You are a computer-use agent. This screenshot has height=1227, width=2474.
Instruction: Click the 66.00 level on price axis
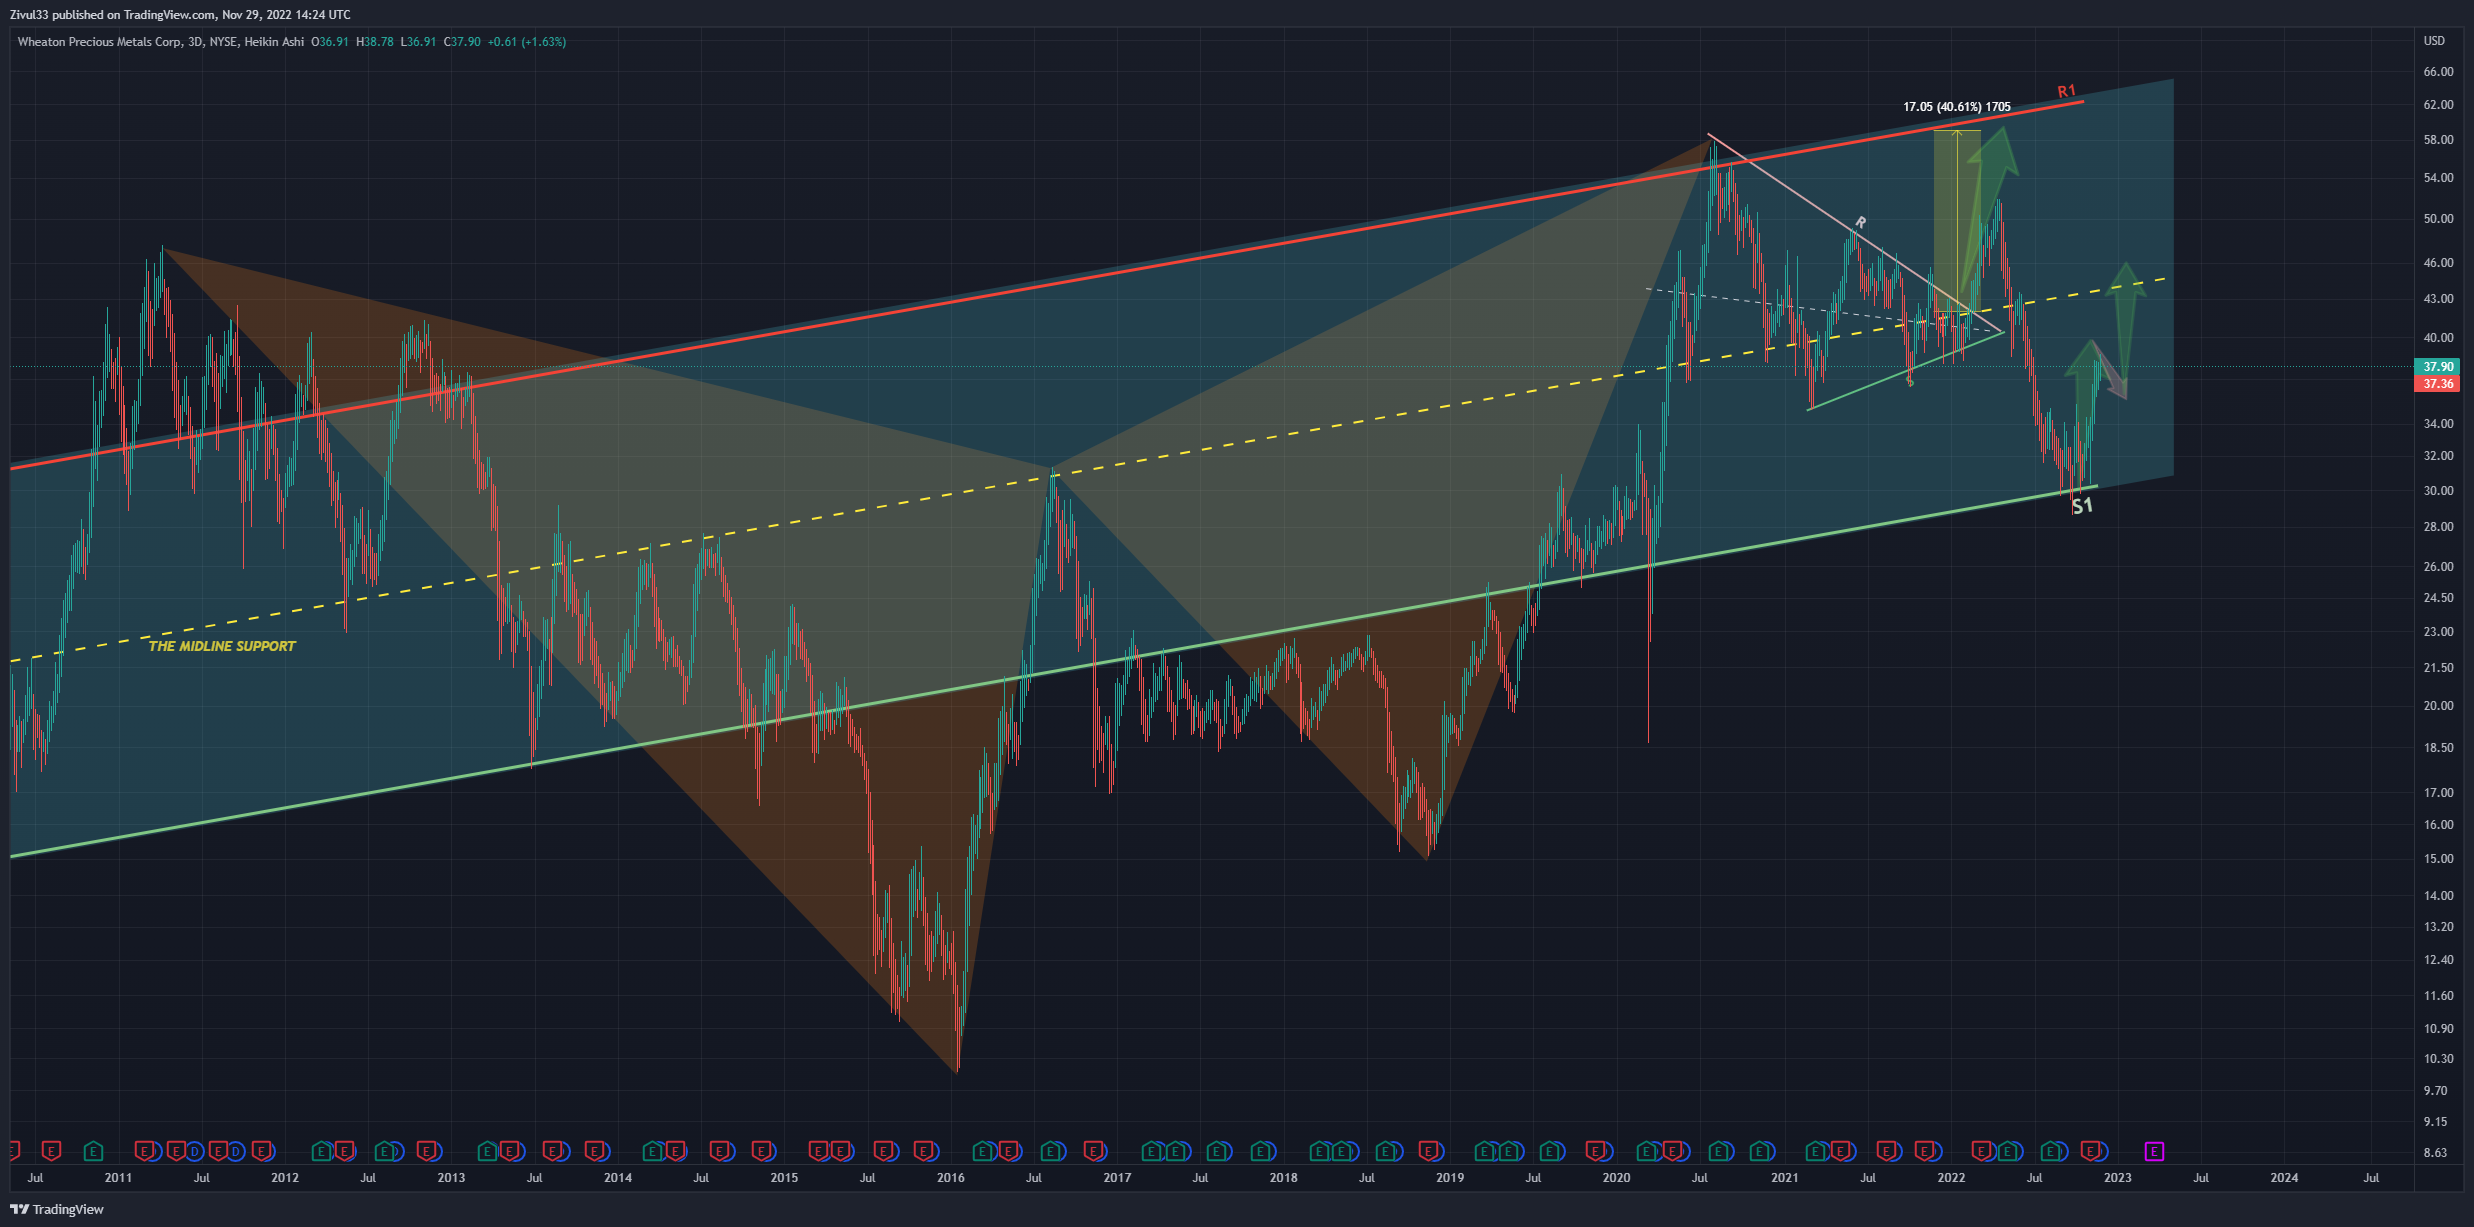pyautogui.click(x=2438, y=72)
